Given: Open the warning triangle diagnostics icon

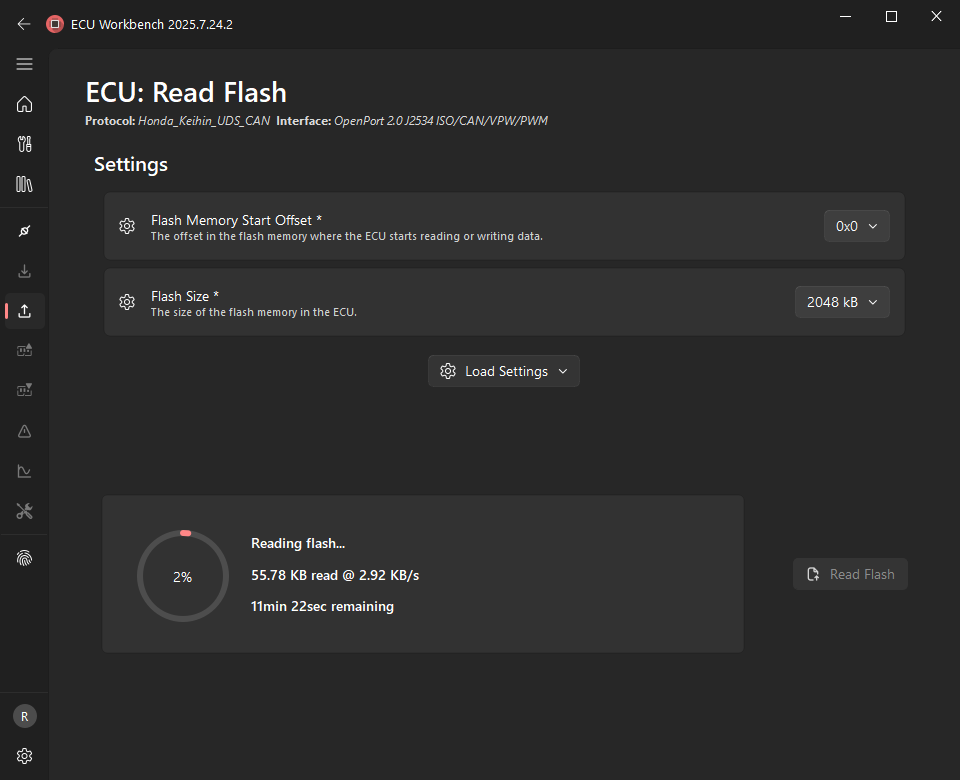Looking at the screenshot, I should pos(24,431).
